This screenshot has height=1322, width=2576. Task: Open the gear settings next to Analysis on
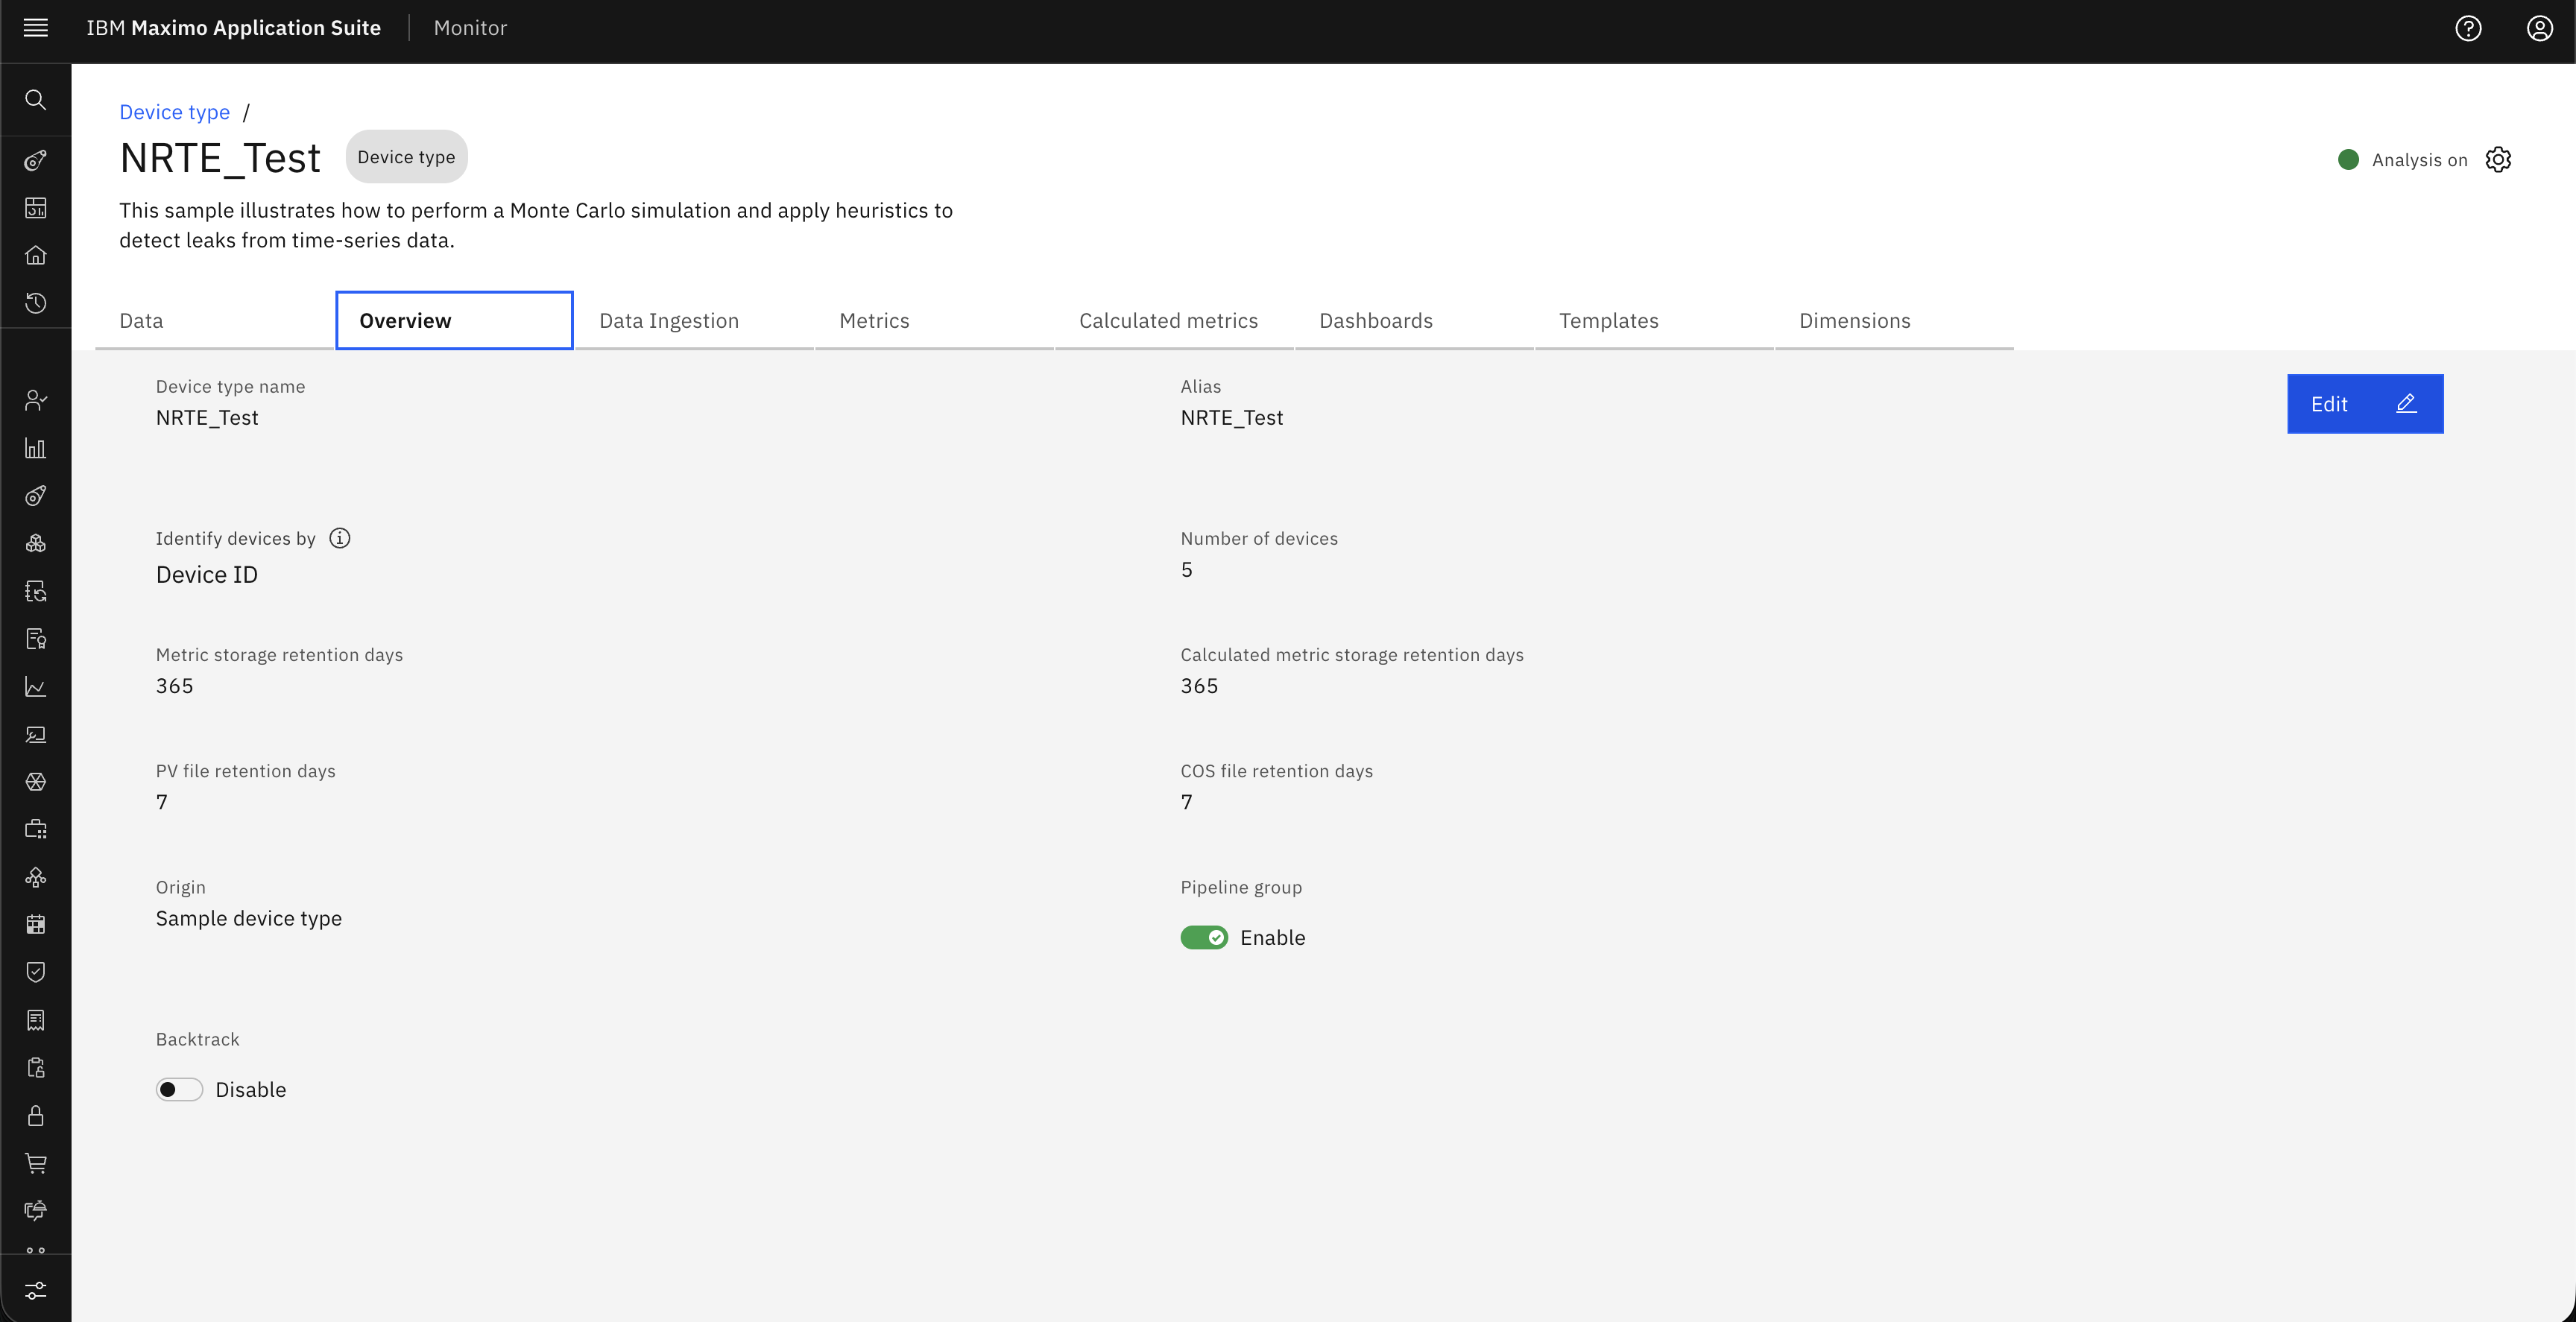(x=2498, y=160)
